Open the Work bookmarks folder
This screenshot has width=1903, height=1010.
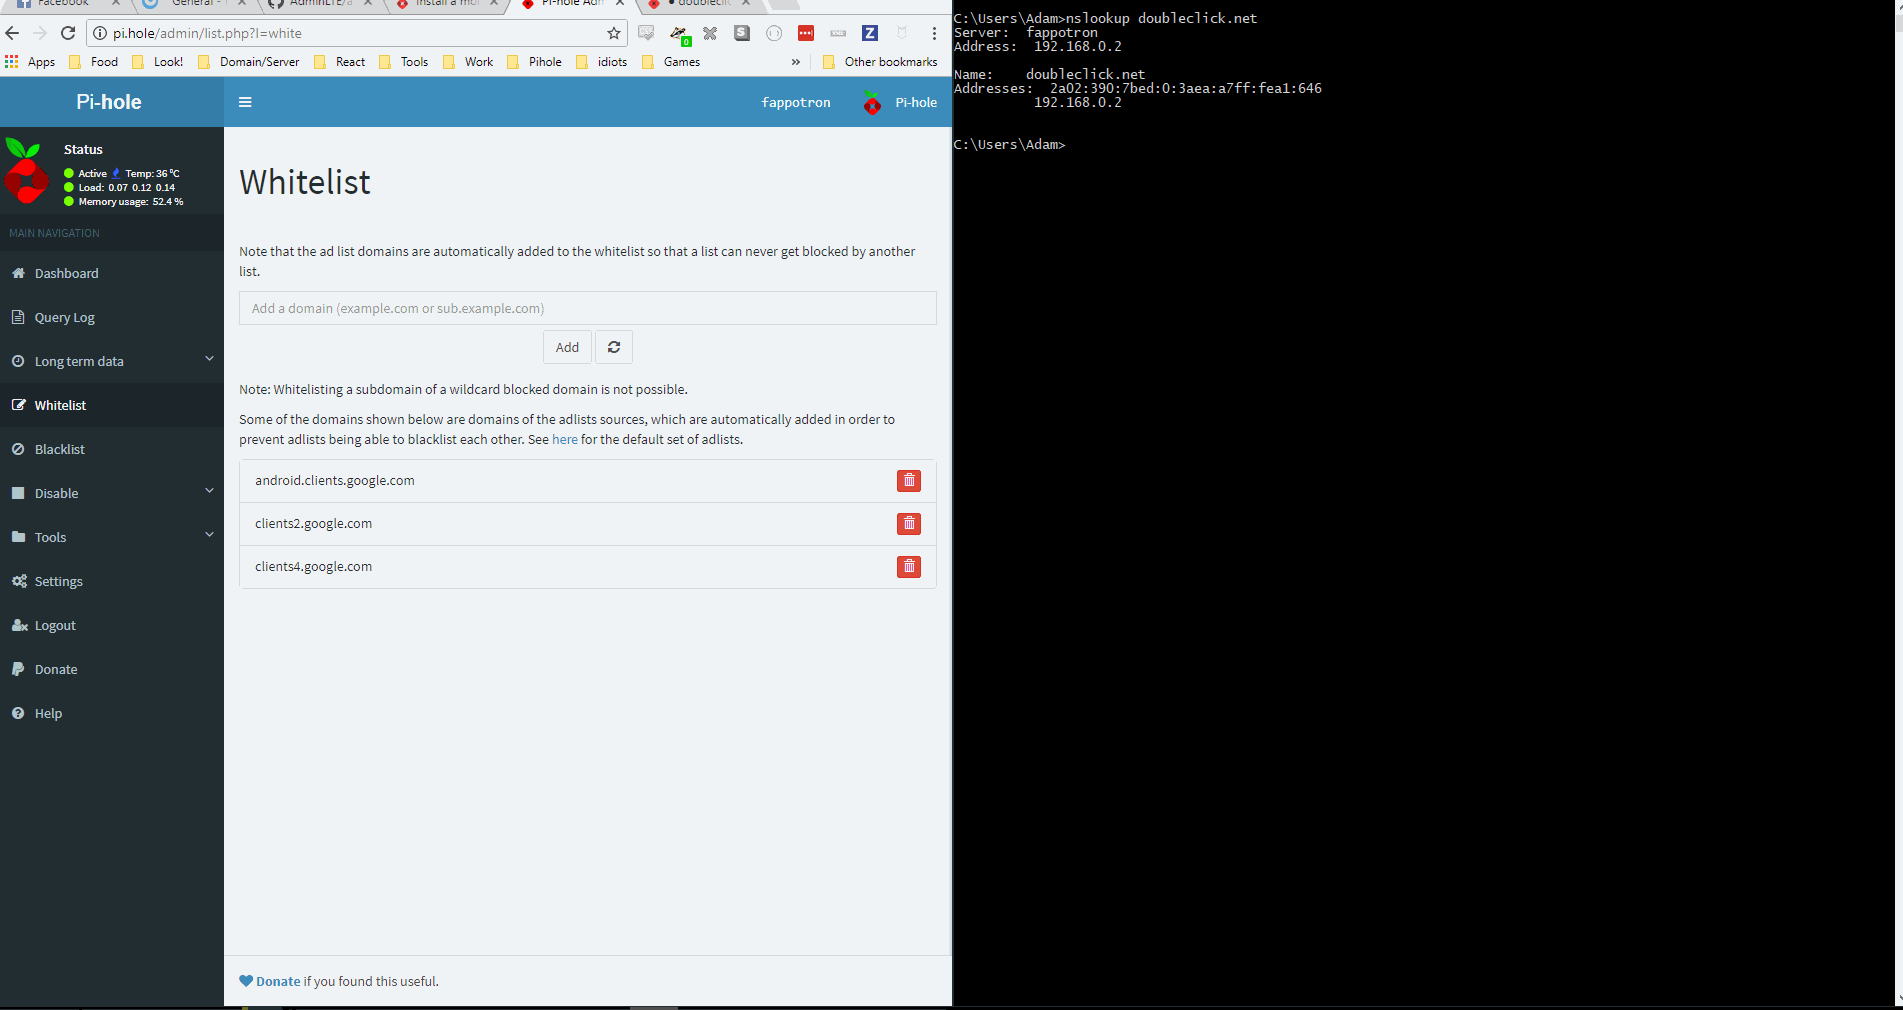[468, 62]
